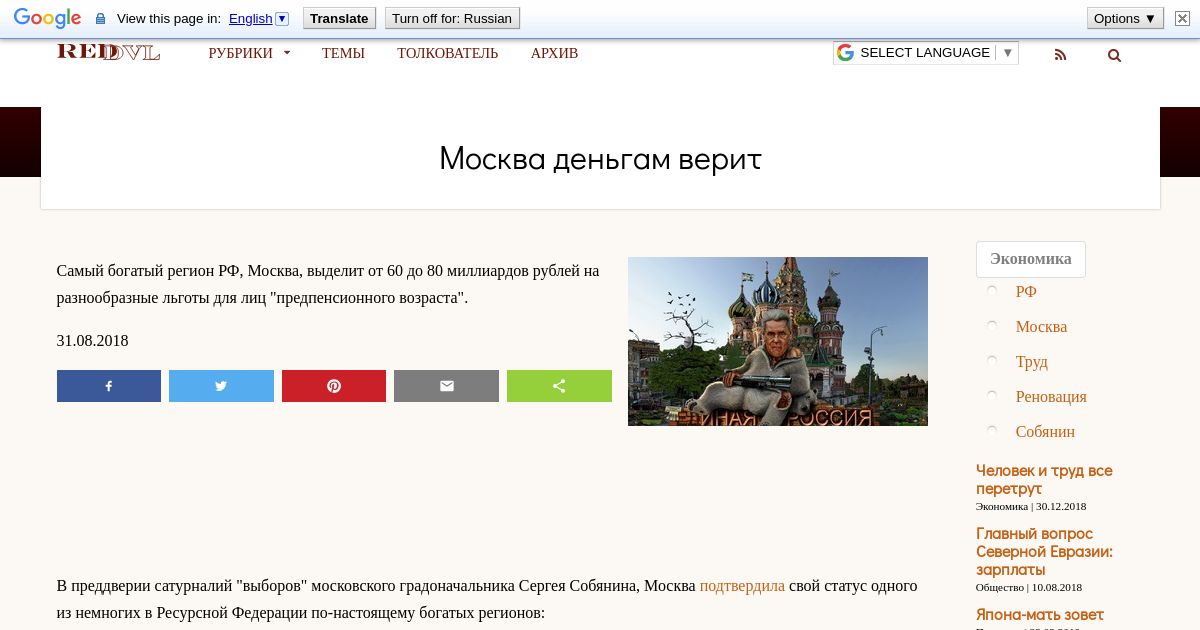Share the article on Twitter
Viewport: 1200px width, 630px height.
coord(221,386)
